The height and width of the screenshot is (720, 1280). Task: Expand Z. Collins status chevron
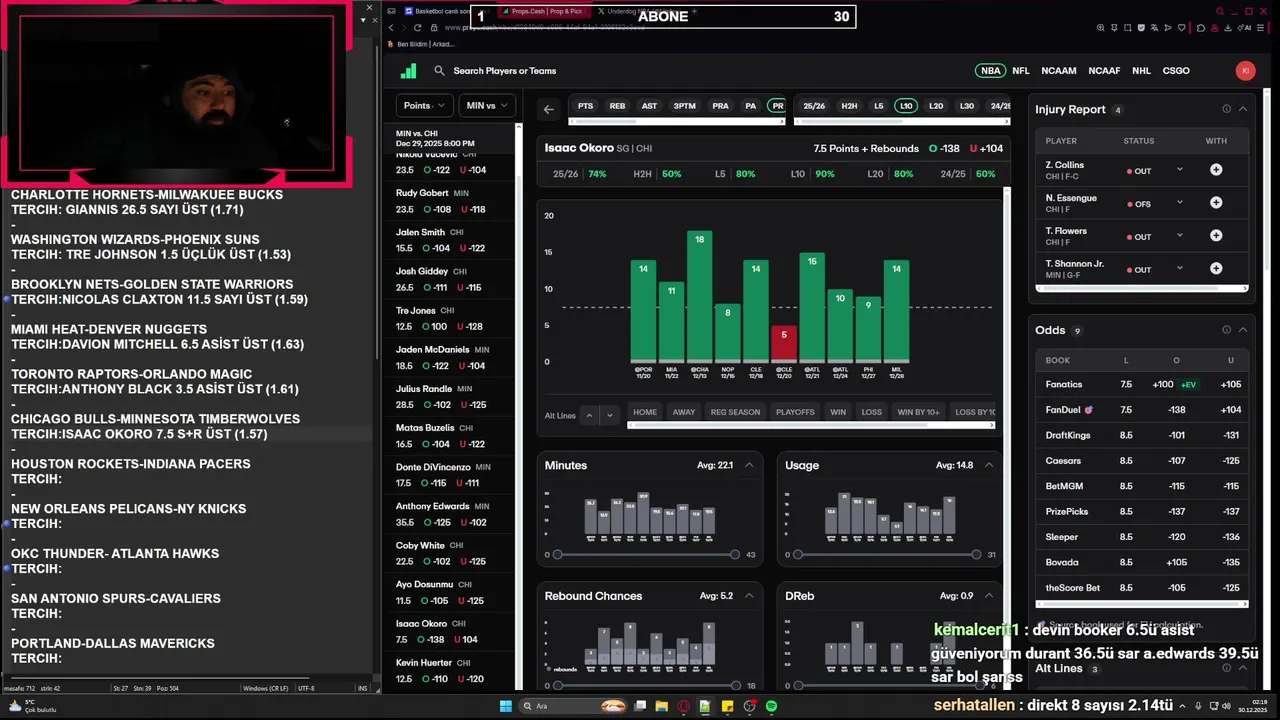1180,170
